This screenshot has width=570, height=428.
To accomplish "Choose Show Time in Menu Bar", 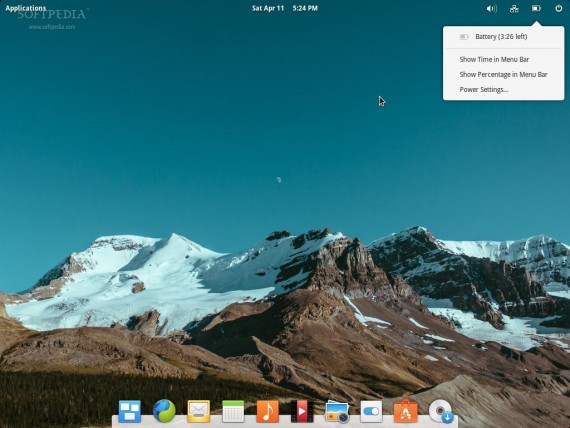I will point(503,59).
